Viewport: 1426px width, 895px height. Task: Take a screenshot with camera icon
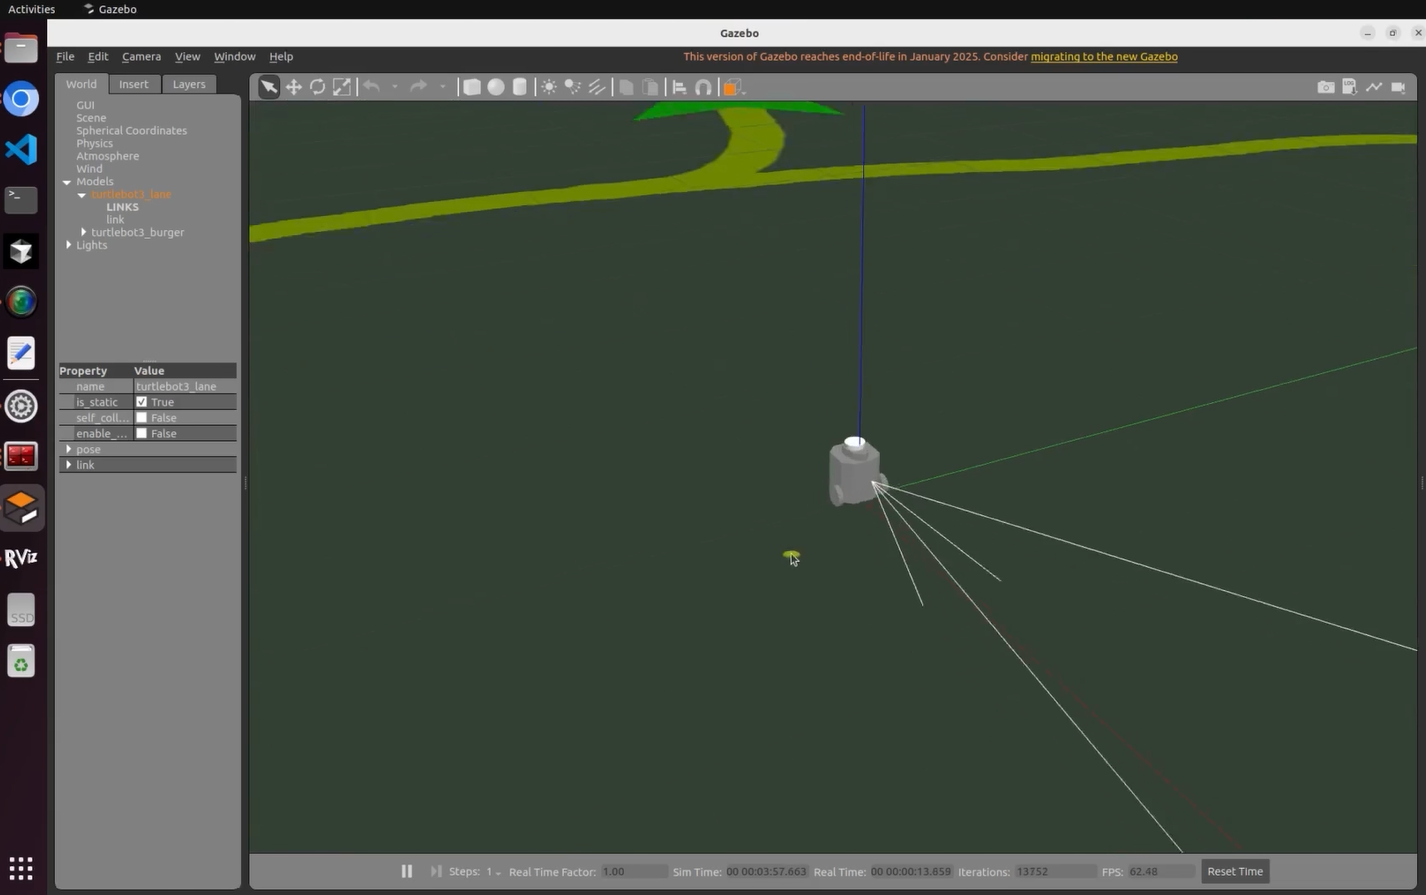click(x=1325, y=87)
